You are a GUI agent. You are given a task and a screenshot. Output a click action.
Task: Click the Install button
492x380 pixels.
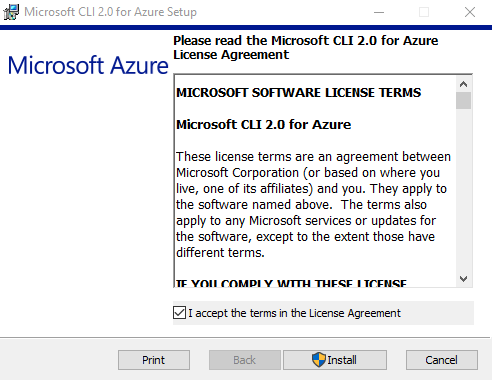coord(335,360)
